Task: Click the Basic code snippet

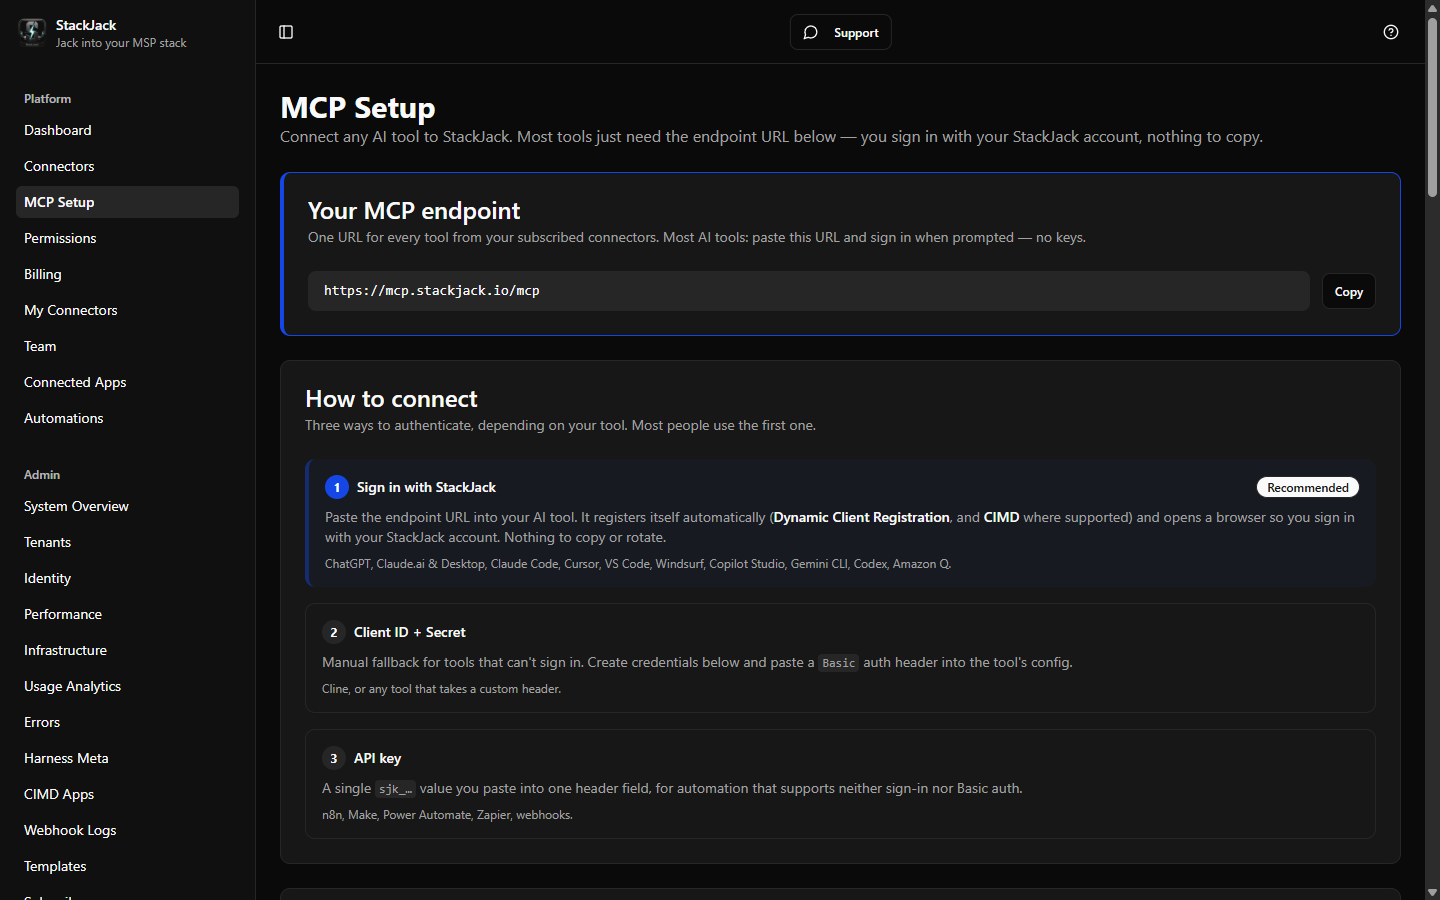Action: 838,663
